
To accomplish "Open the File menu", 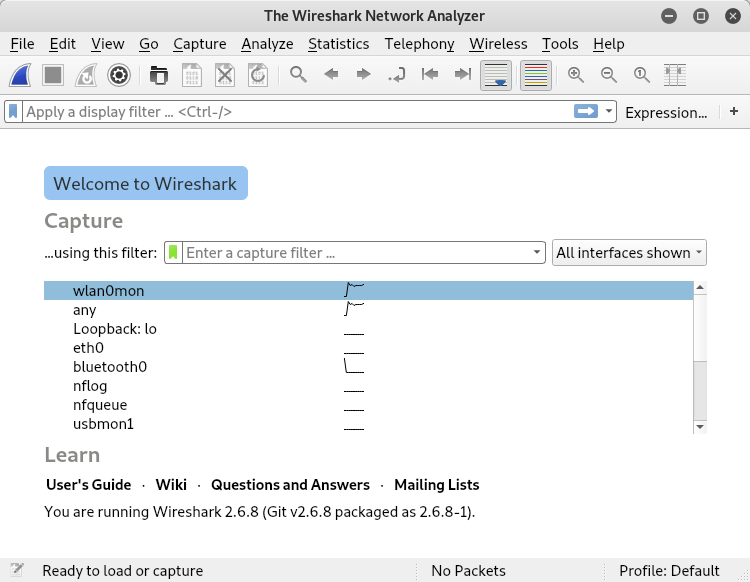I will click(22, 44).
